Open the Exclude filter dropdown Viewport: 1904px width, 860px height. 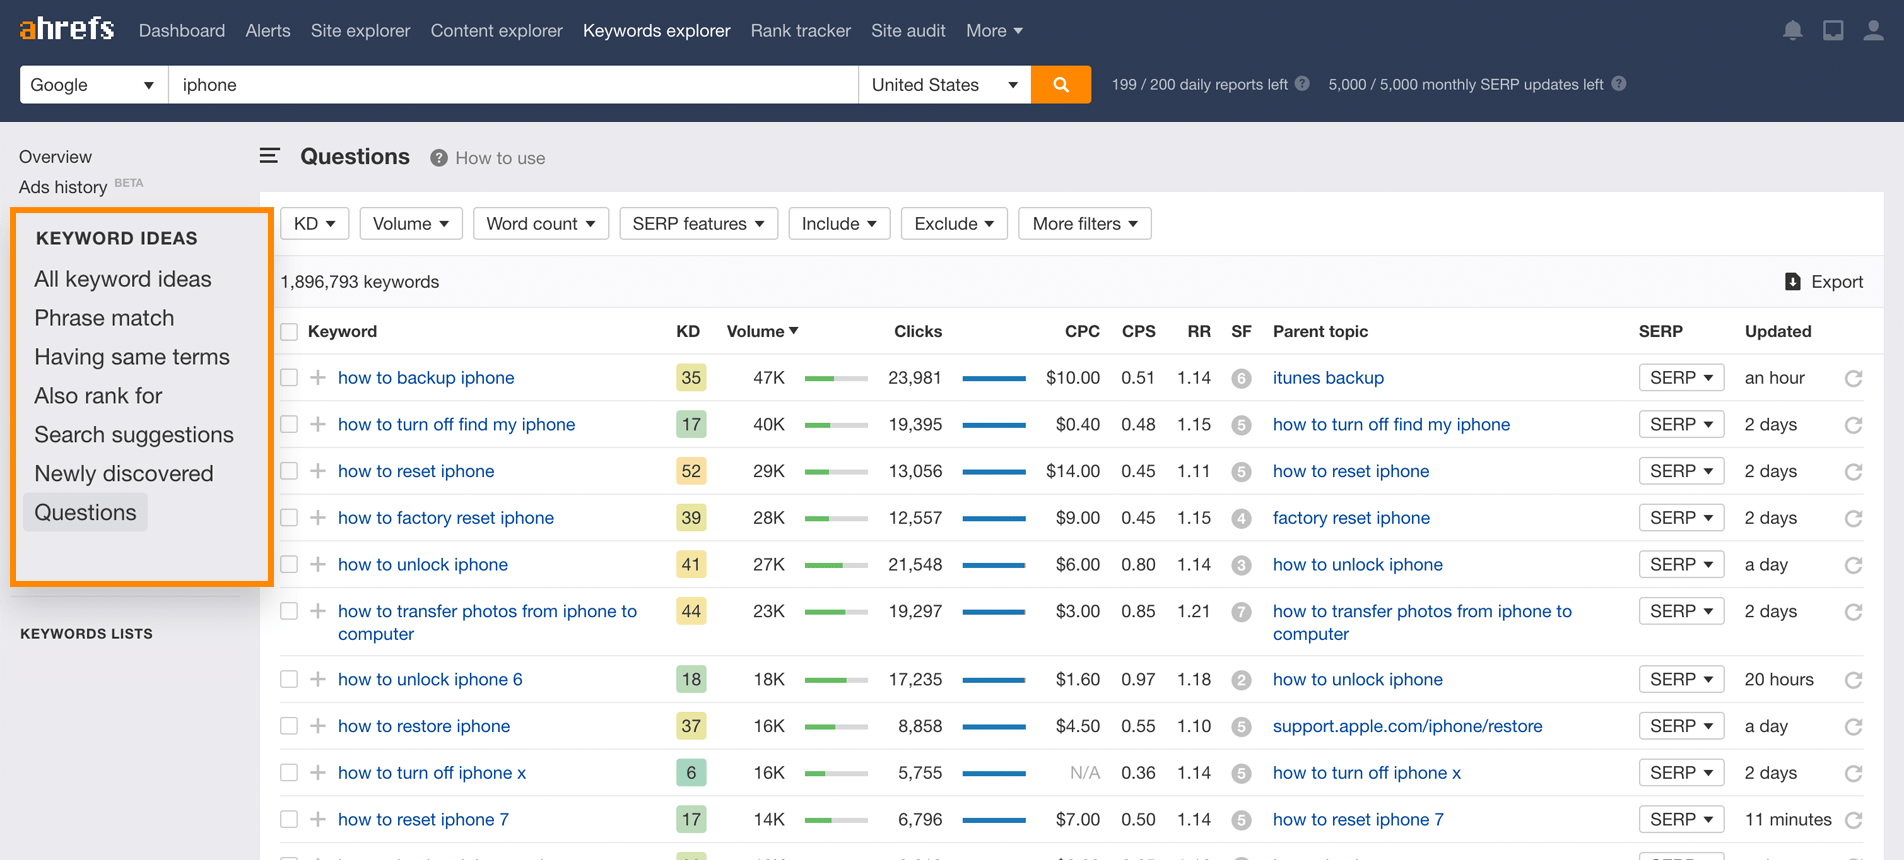[953, 224]
